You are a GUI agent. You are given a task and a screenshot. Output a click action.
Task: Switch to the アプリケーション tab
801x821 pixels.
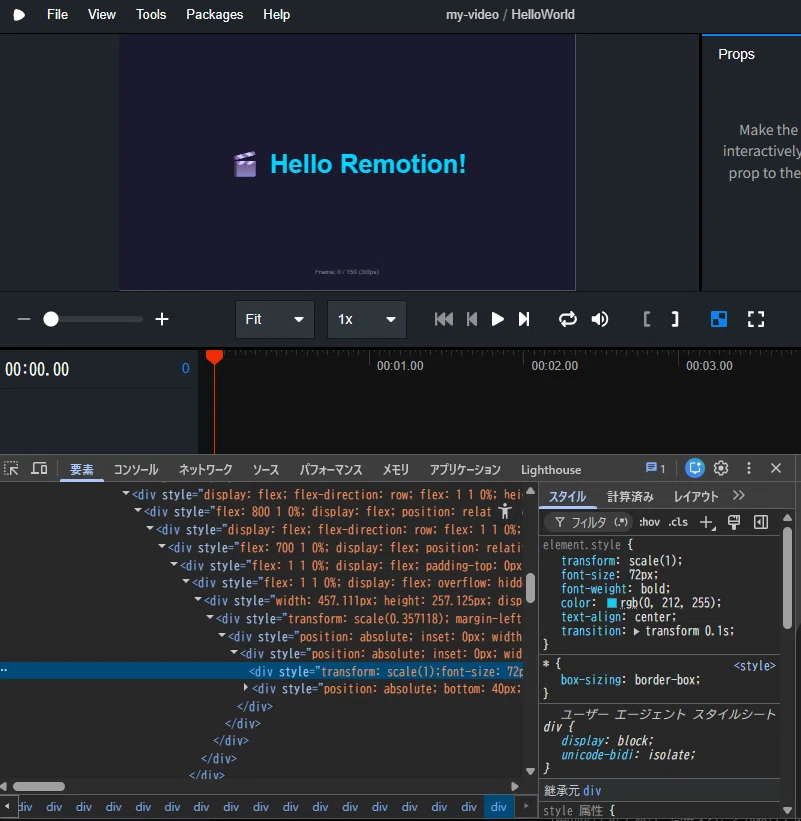pyautogui.click(x=465, y=470)
